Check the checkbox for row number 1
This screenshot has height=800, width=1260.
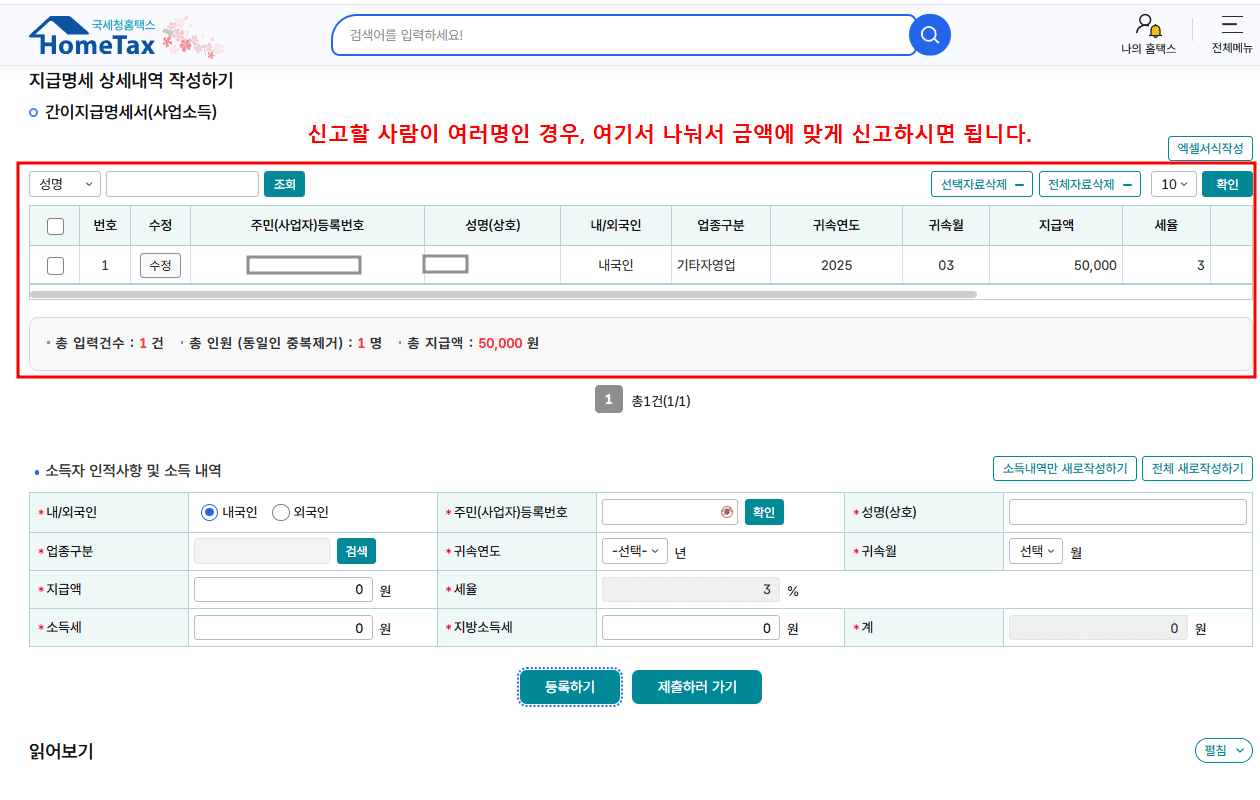[x=55, y=265]
